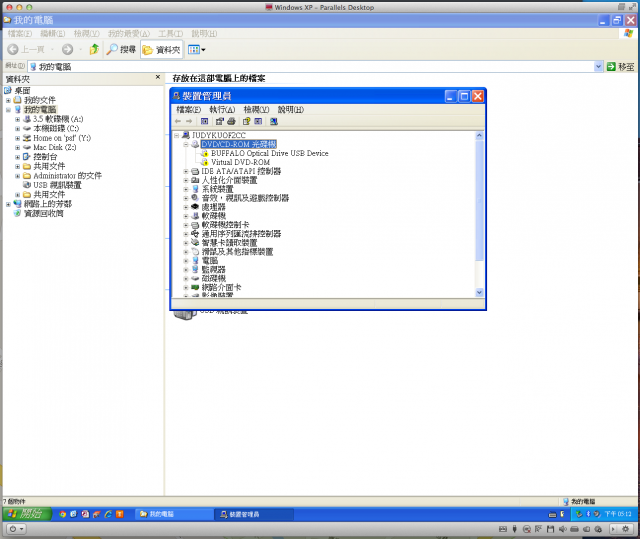Image resolution: width=640 pixels, height=539 pixels.
Task: Select USB 視訊裝置 in folder tree
Action: point(57,185)
